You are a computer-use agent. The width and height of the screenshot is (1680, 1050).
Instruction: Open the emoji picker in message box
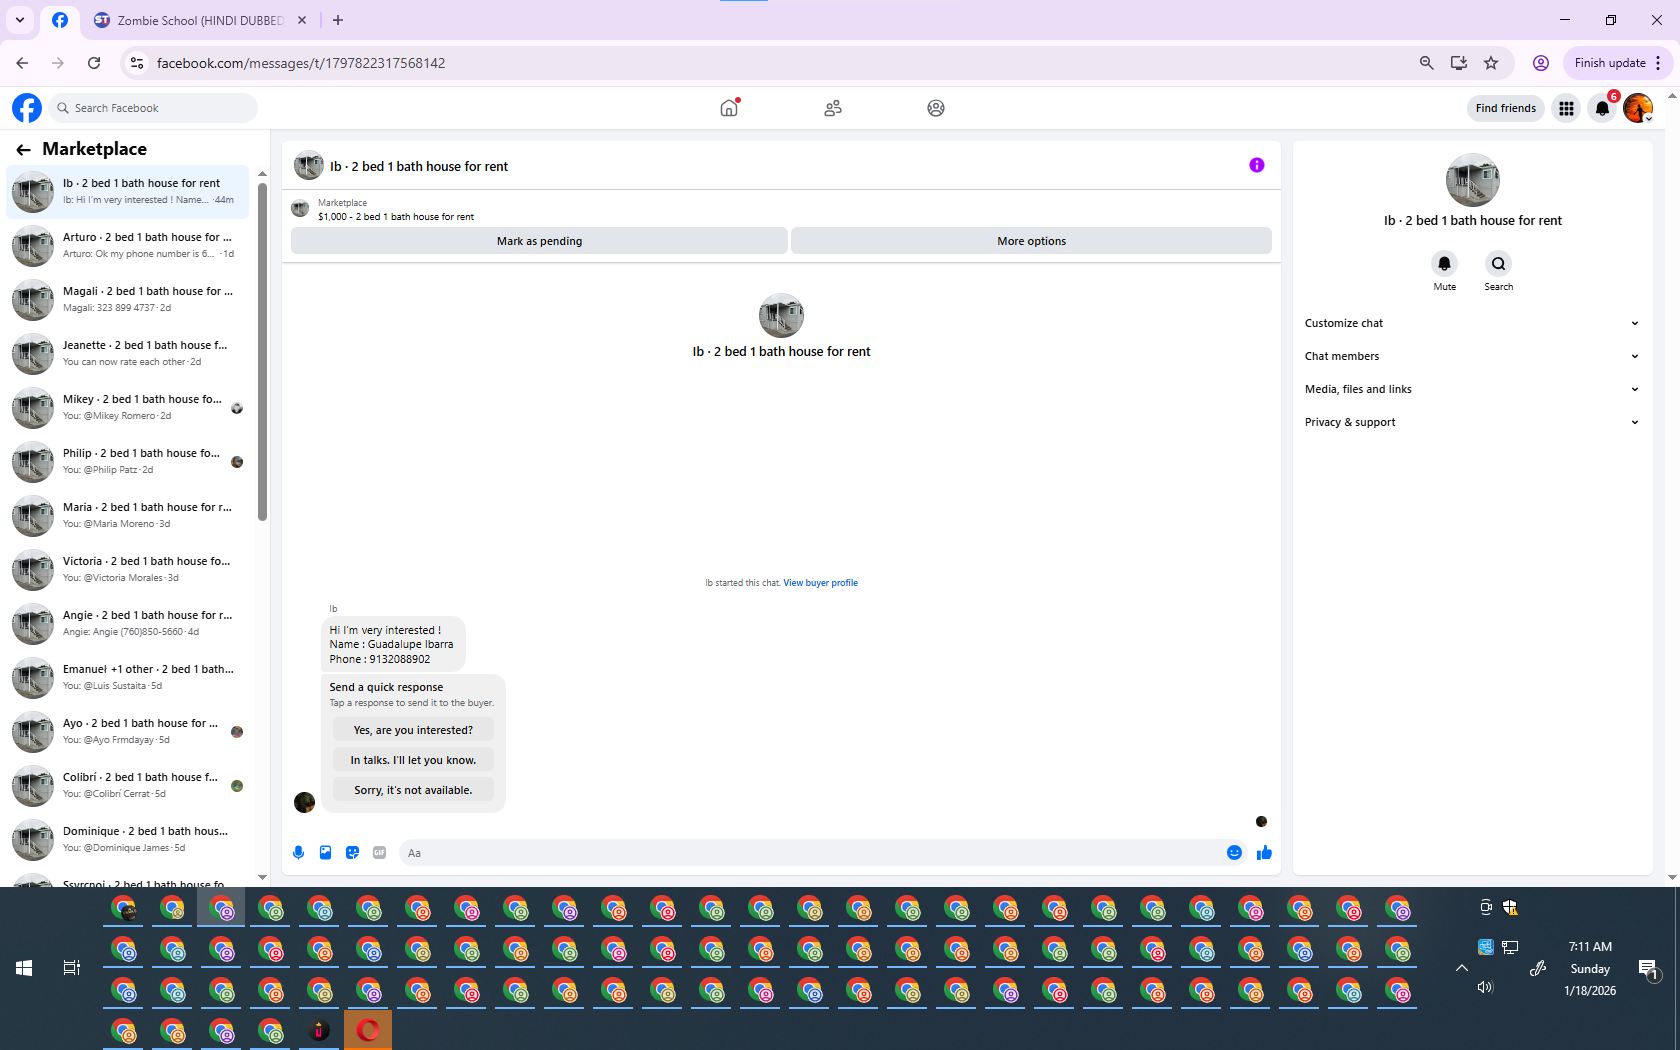[1234, 853]
